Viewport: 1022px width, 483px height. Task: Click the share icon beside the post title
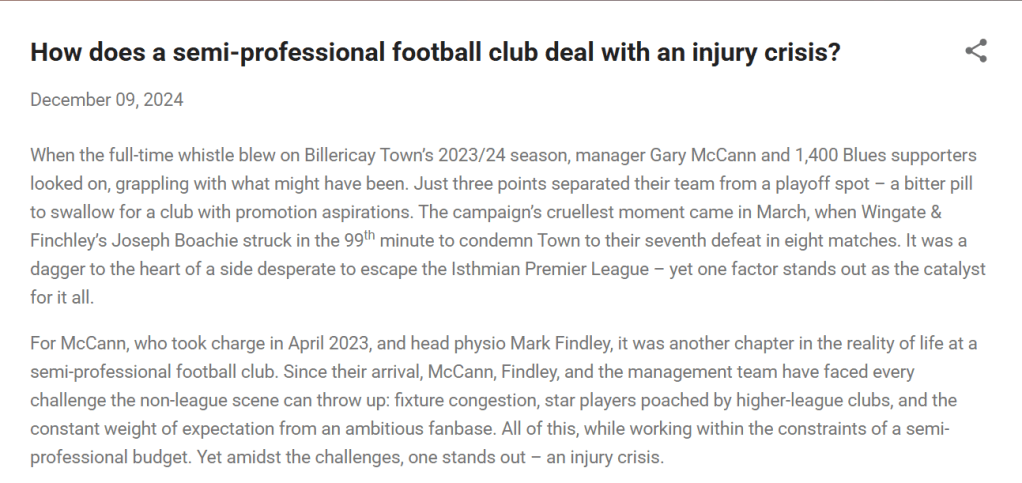pos(976,52)
